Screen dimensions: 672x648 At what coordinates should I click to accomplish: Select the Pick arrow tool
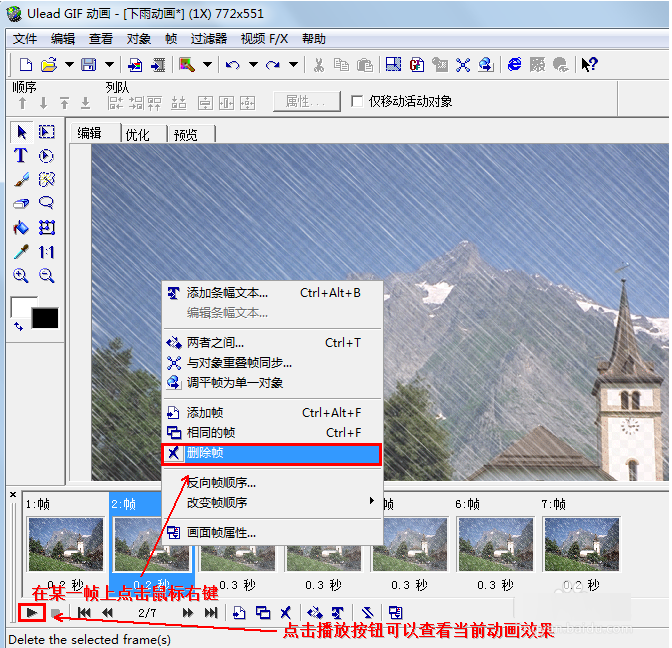coord(21,132)
